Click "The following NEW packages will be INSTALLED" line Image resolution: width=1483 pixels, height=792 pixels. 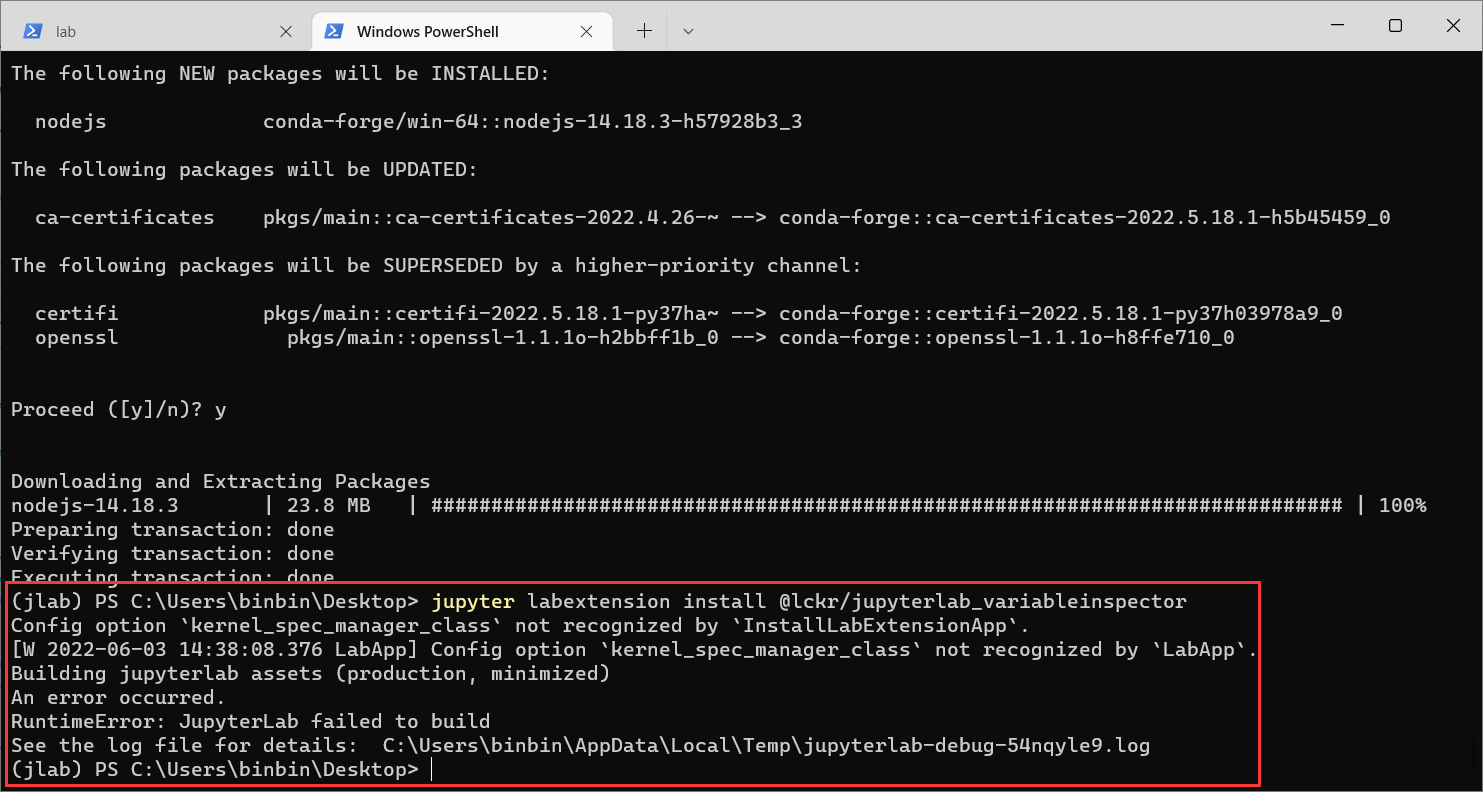[x=280, y=74]
